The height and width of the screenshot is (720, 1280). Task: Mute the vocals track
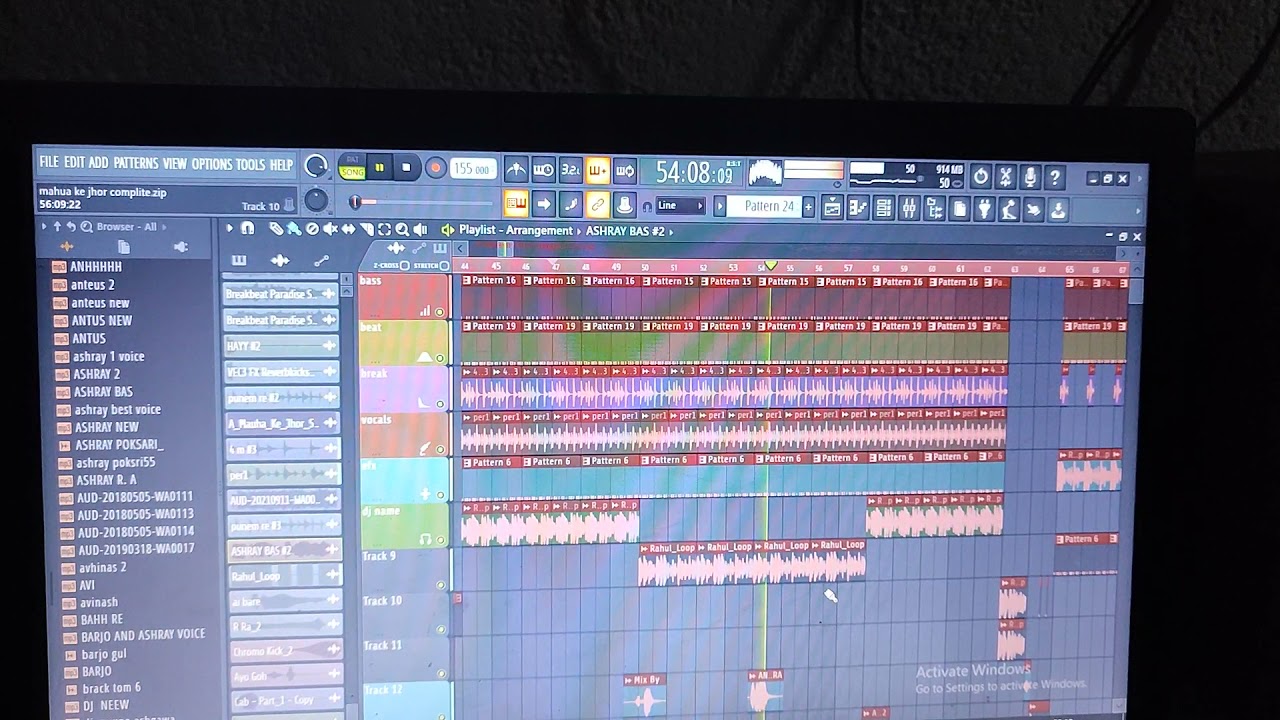tap(441, 449)
